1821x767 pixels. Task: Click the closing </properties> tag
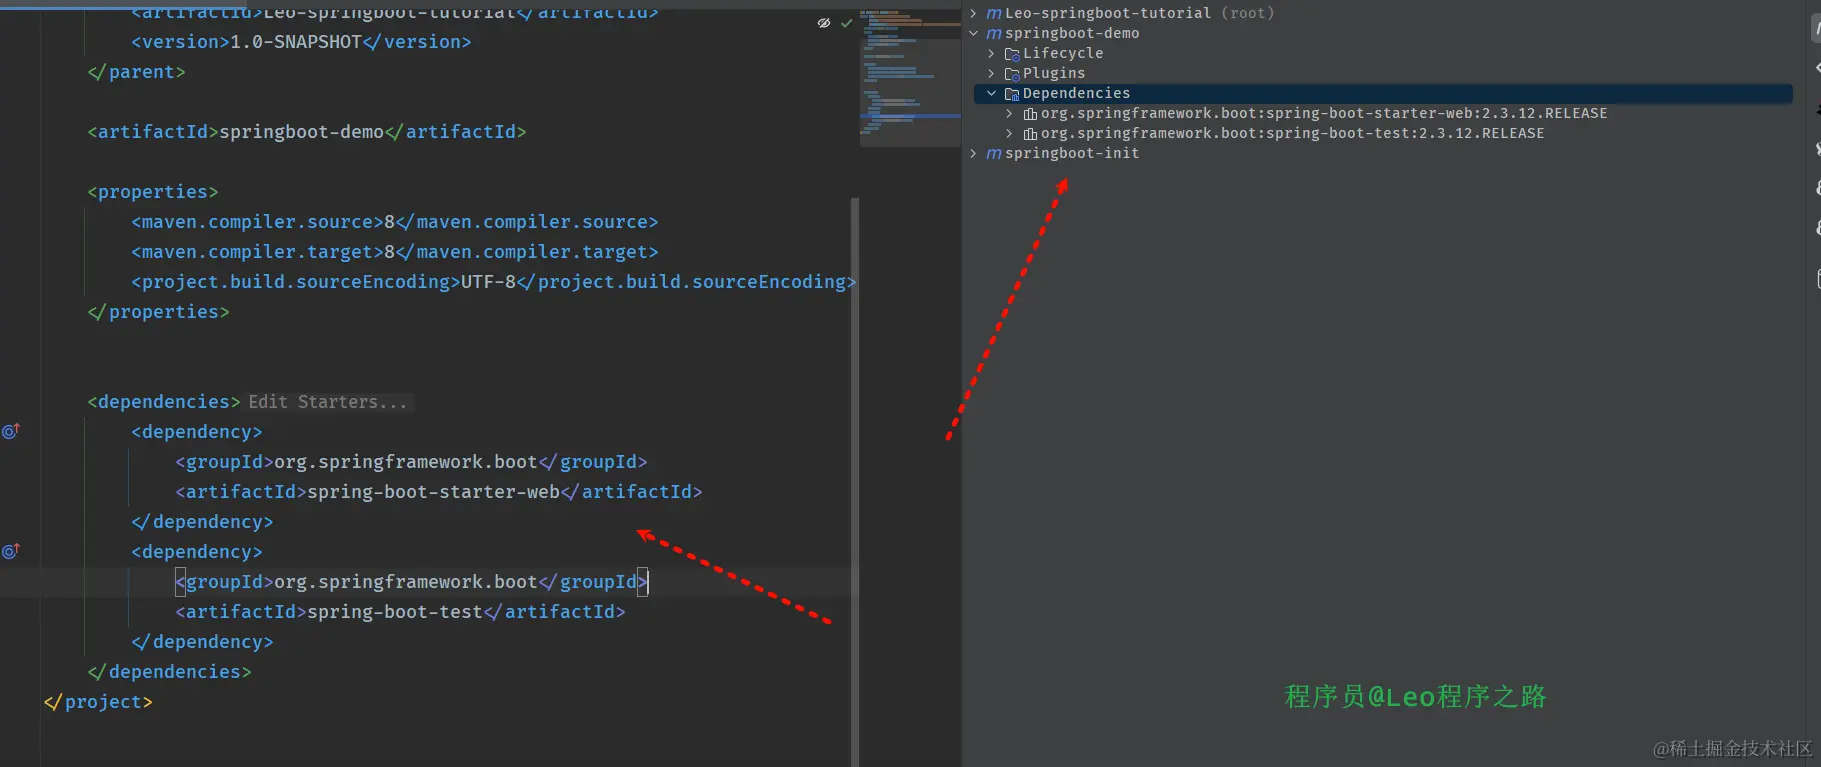coord(158,312)
